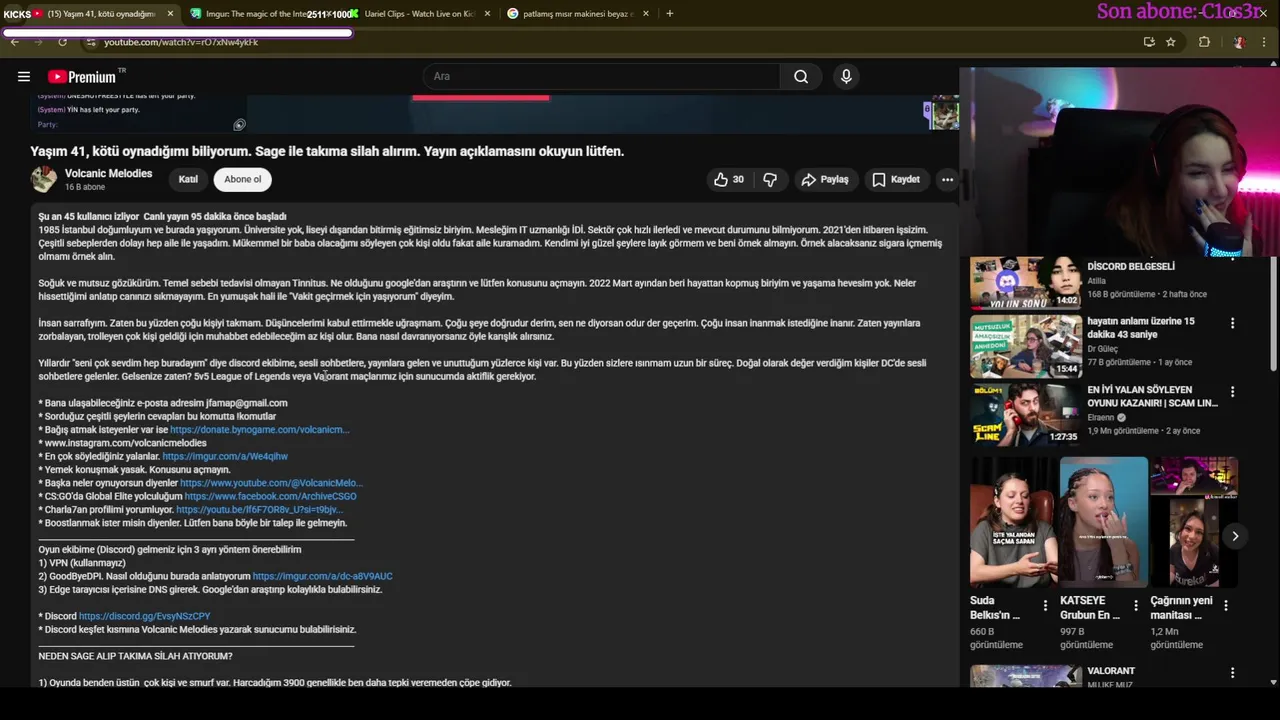Reload the page with refresh icon

(x=62, y=42)
